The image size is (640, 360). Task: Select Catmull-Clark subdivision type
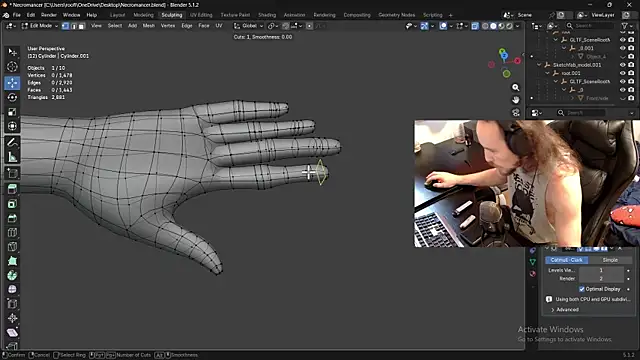click(x=567, y=260)
